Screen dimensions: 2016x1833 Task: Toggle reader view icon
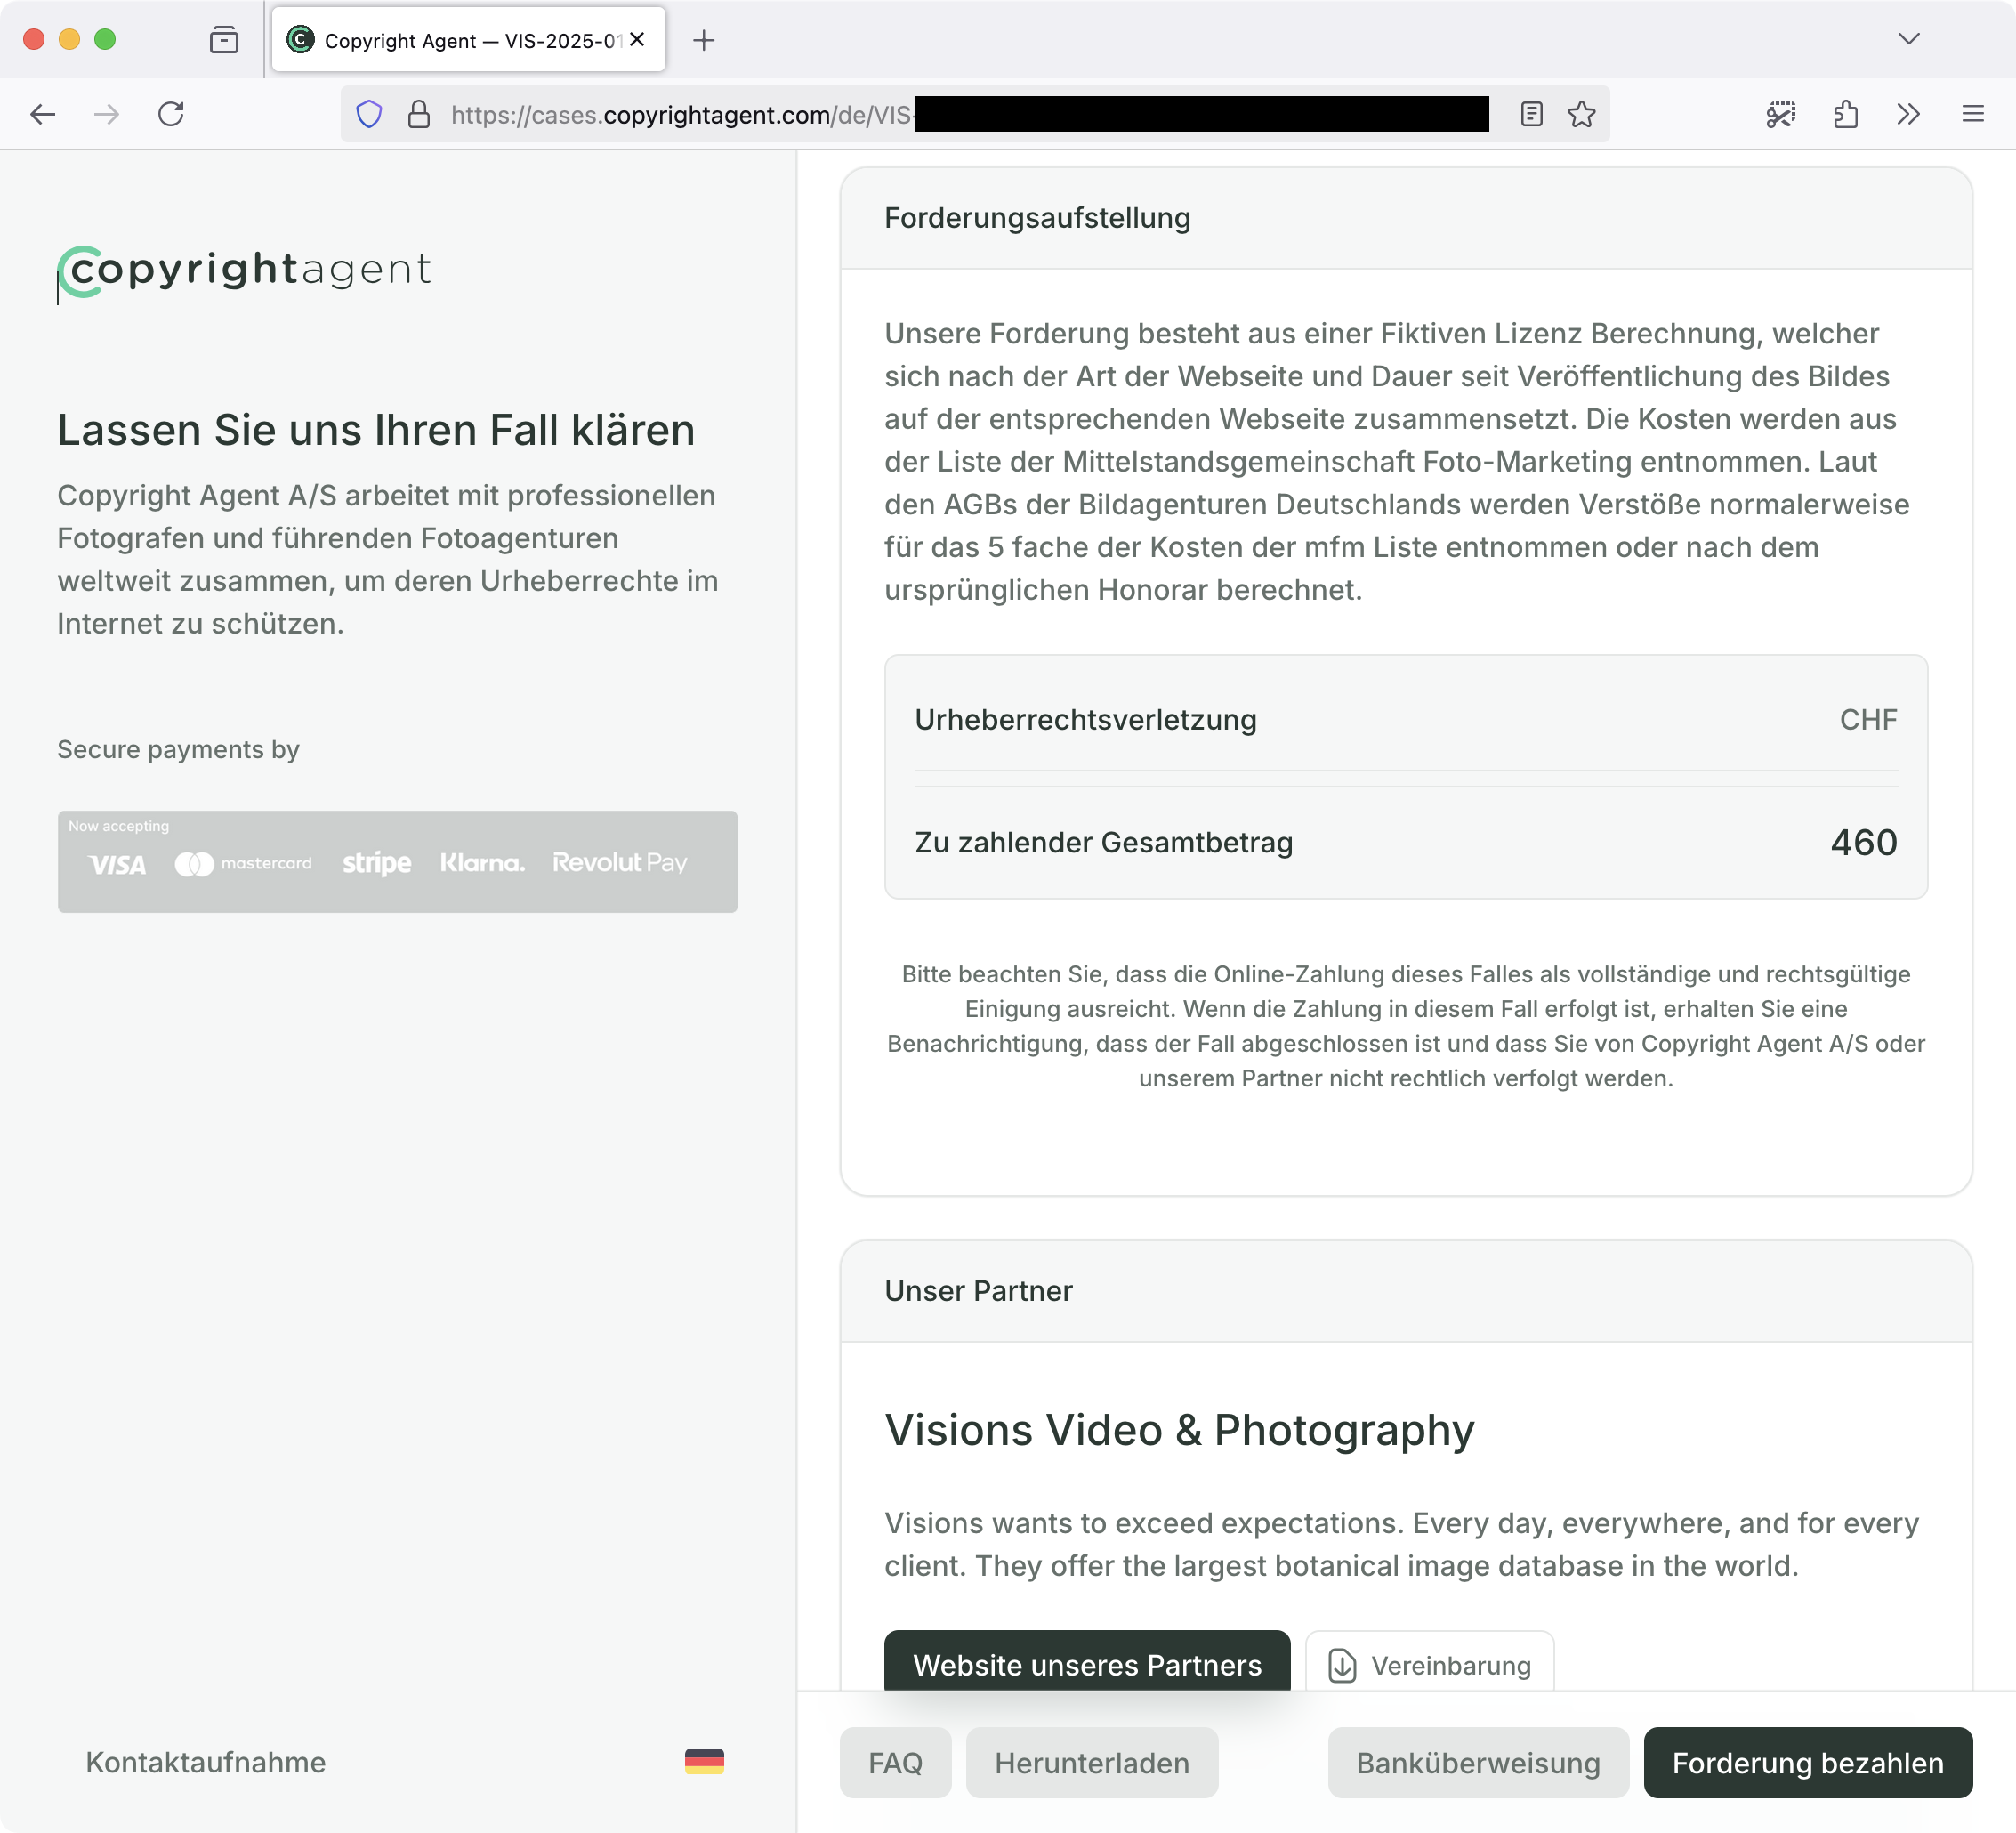[x=1531, y=114]
